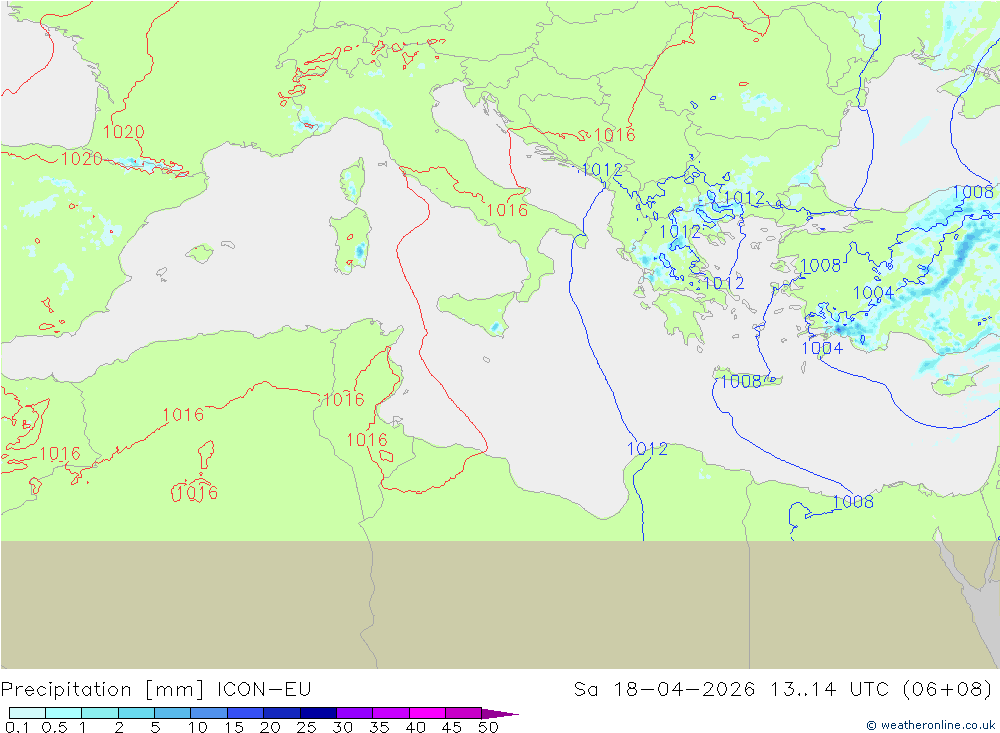This screenshot has width=1000, height=733.
Task: Select the red 1016 label over the Balkans
Action: coord(614,135)
